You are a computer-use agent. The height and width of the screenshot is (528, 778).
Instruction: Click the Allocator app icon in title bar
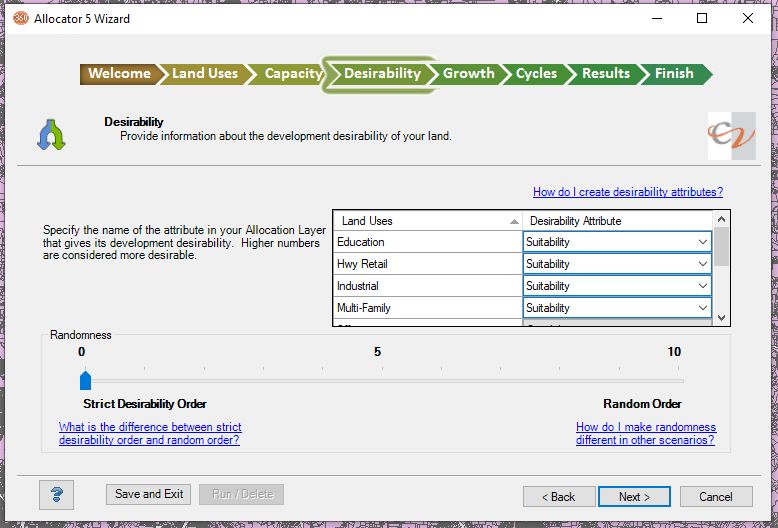[21, 18]
